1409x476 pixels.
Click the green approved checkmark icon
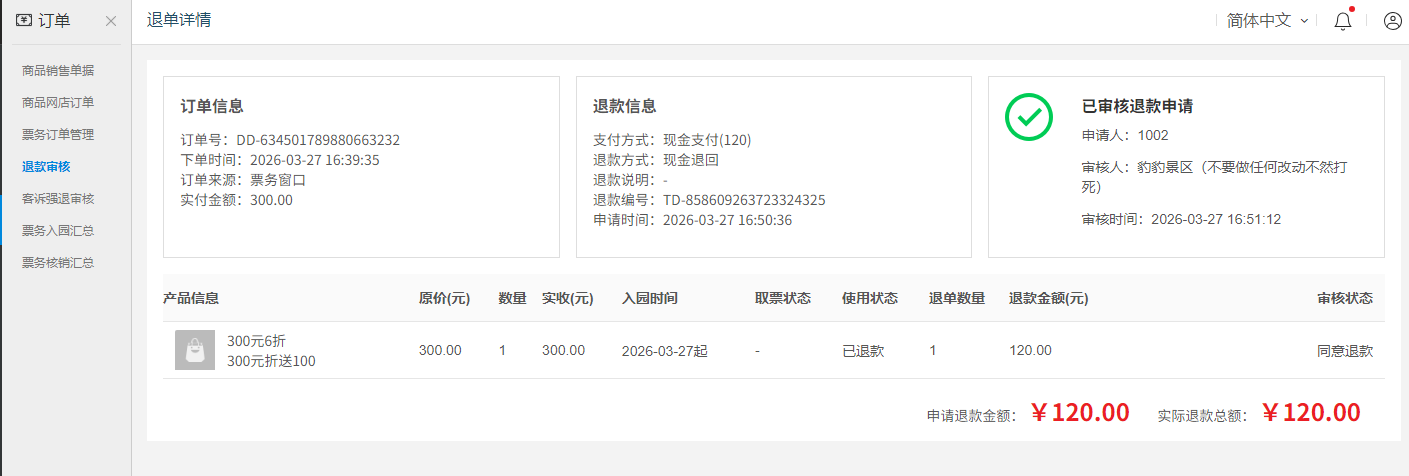click(1029, 117)
